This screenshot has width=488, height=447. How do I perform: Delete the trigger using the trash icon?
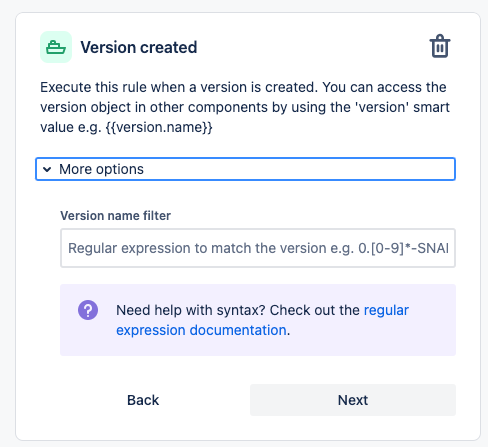(440, 46)
